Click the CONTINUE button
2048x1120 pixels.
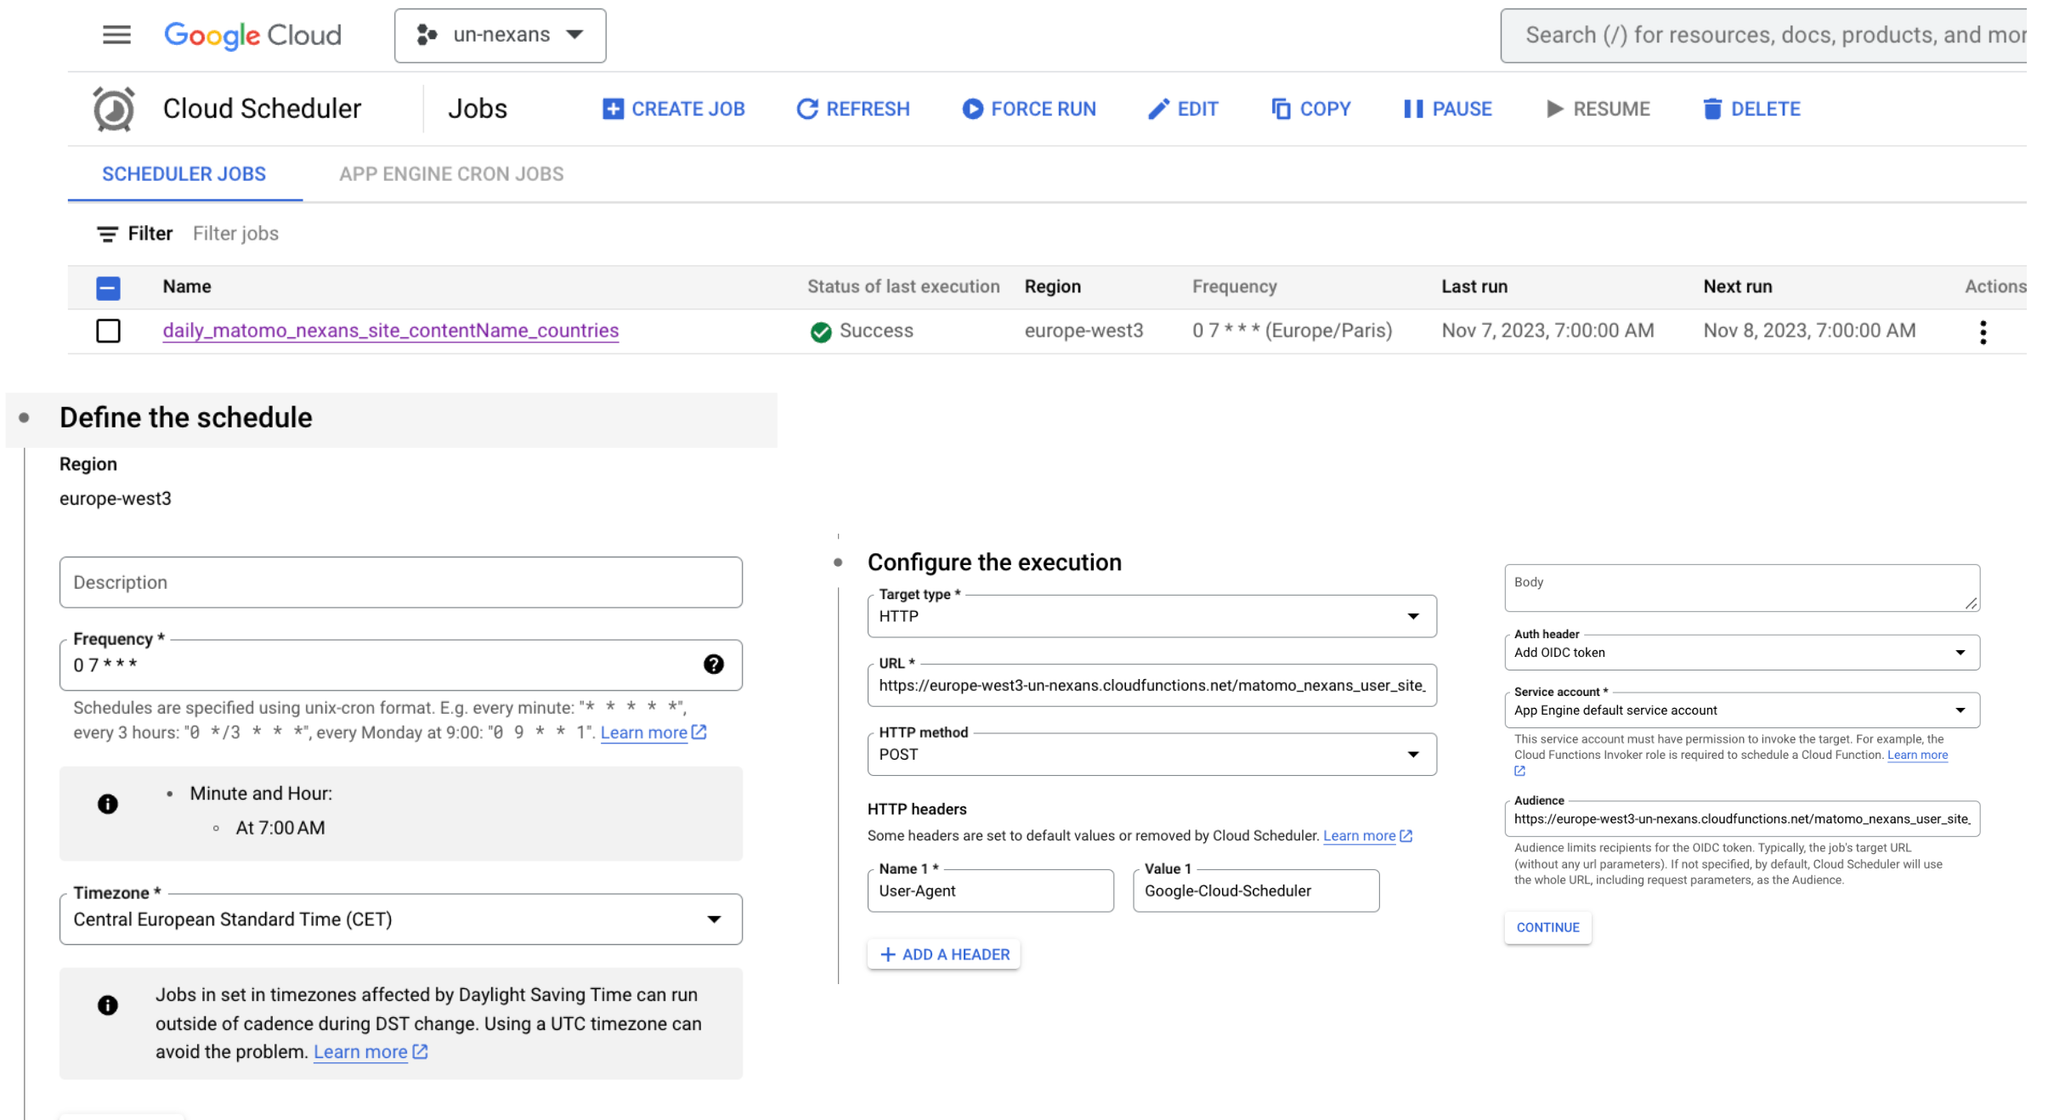1548,927
